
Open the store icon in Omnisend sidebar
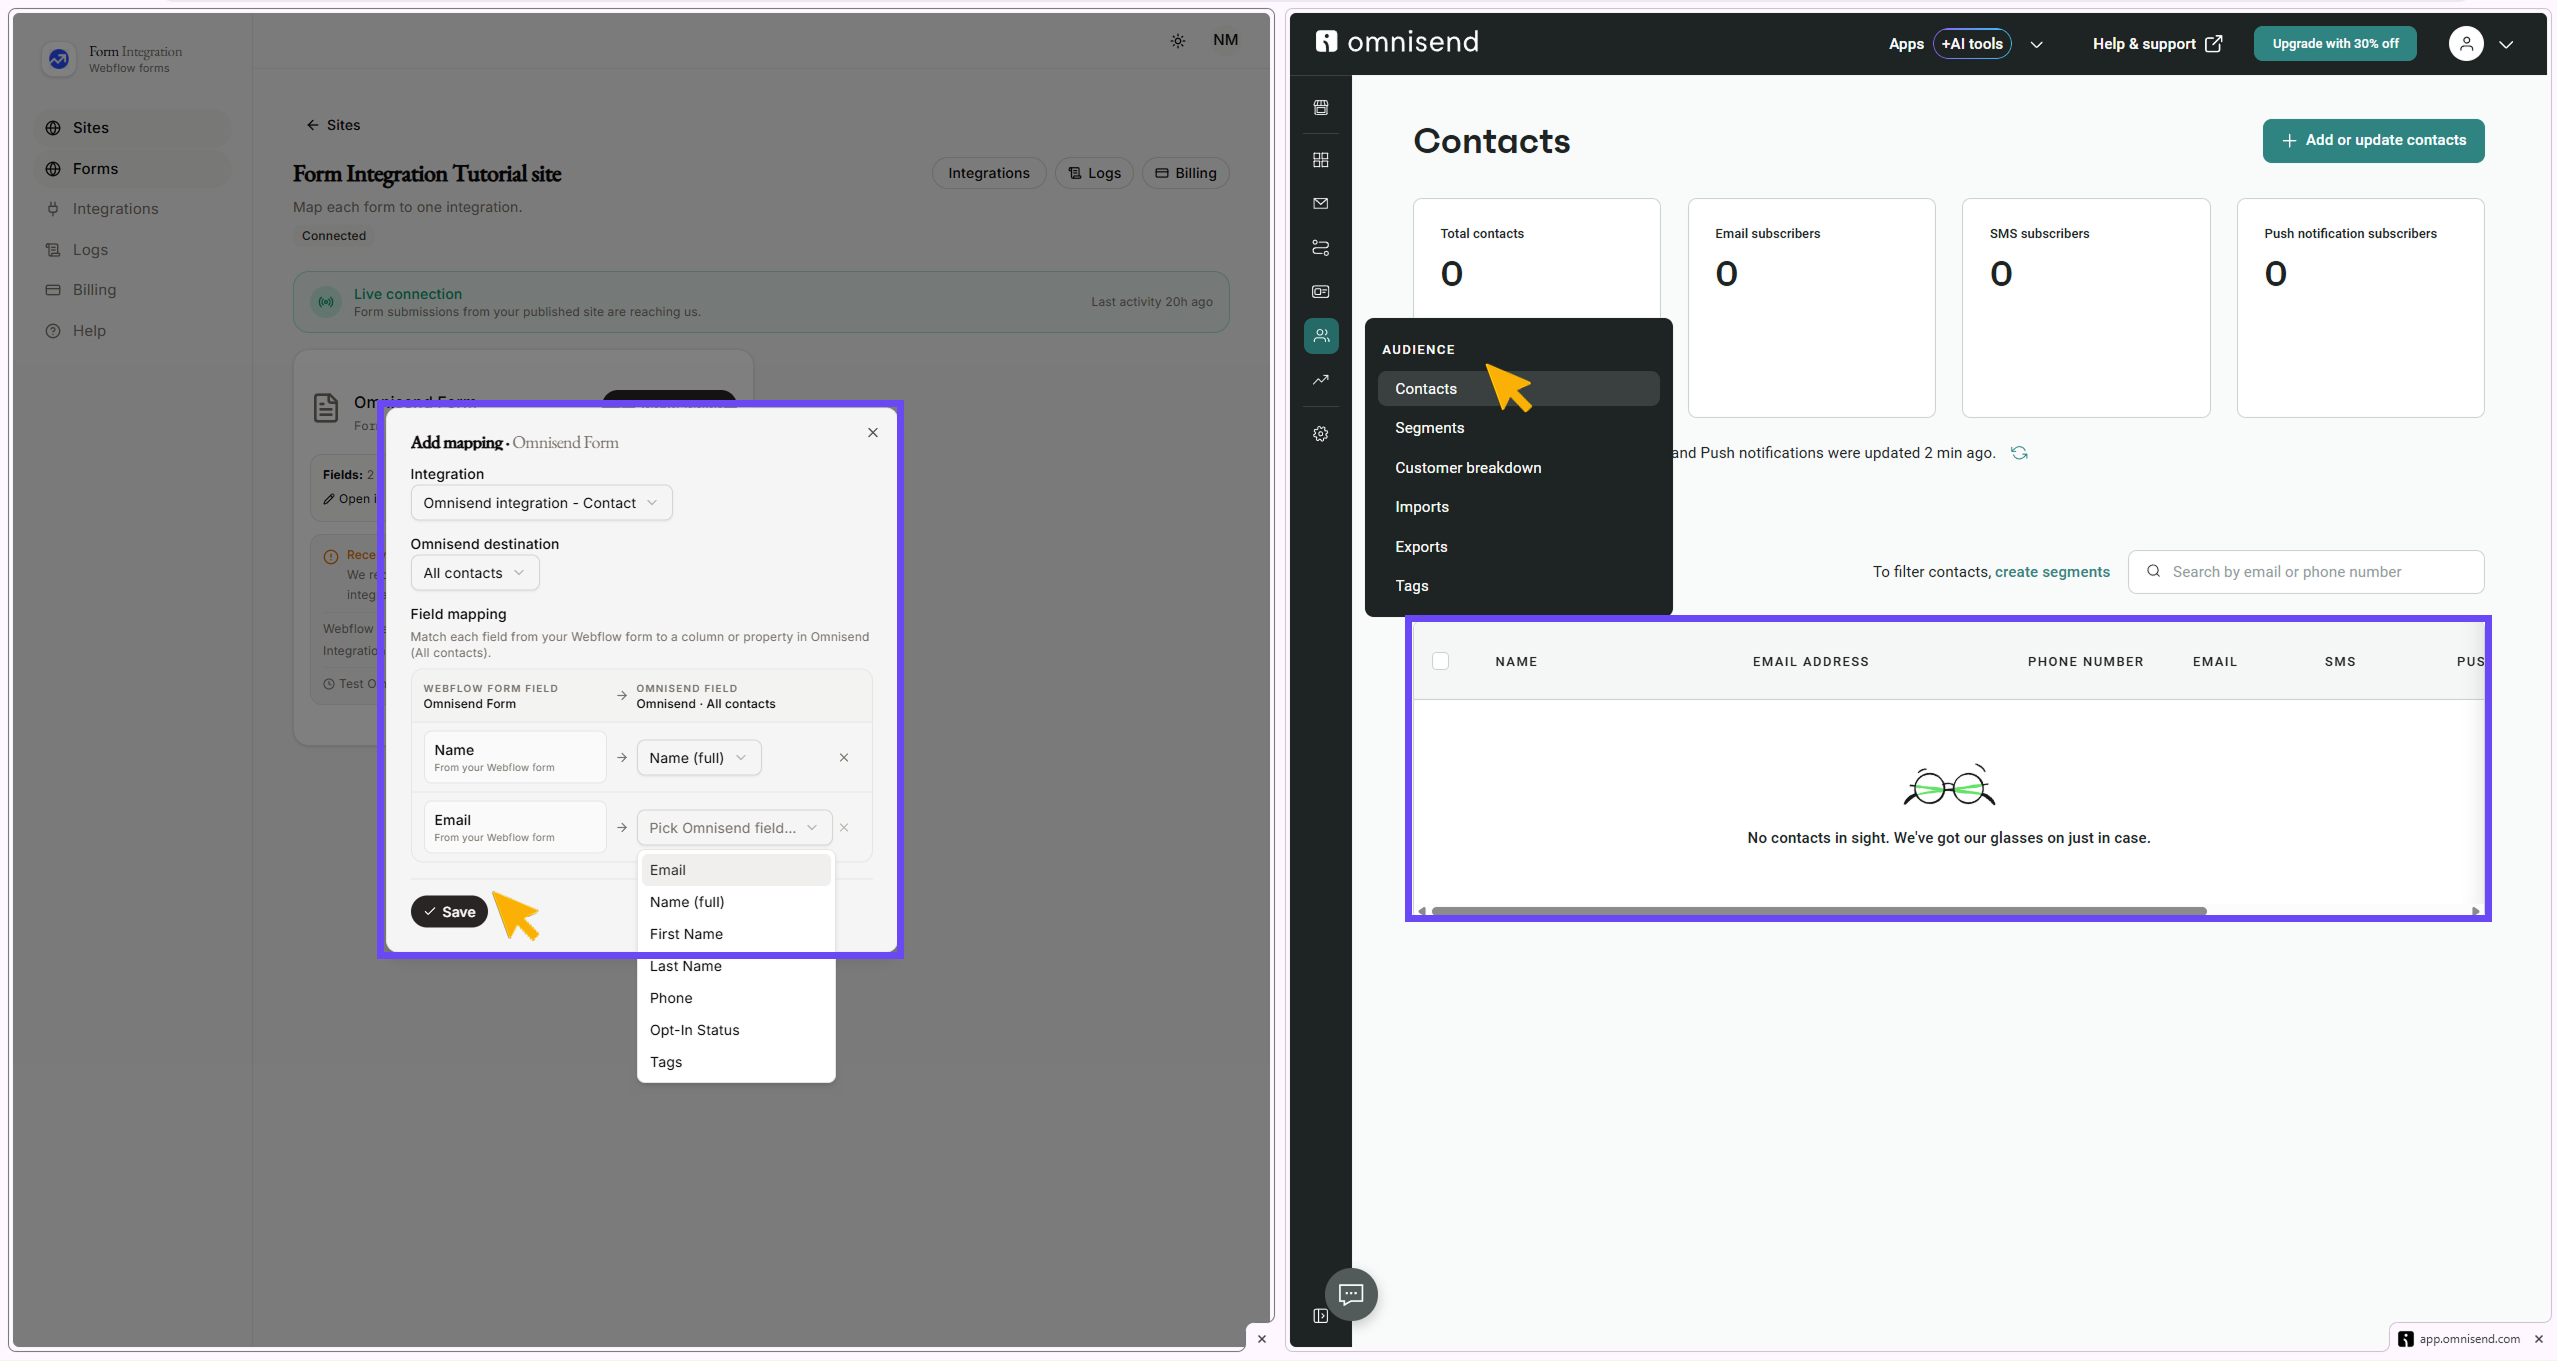pos(1320,107)
